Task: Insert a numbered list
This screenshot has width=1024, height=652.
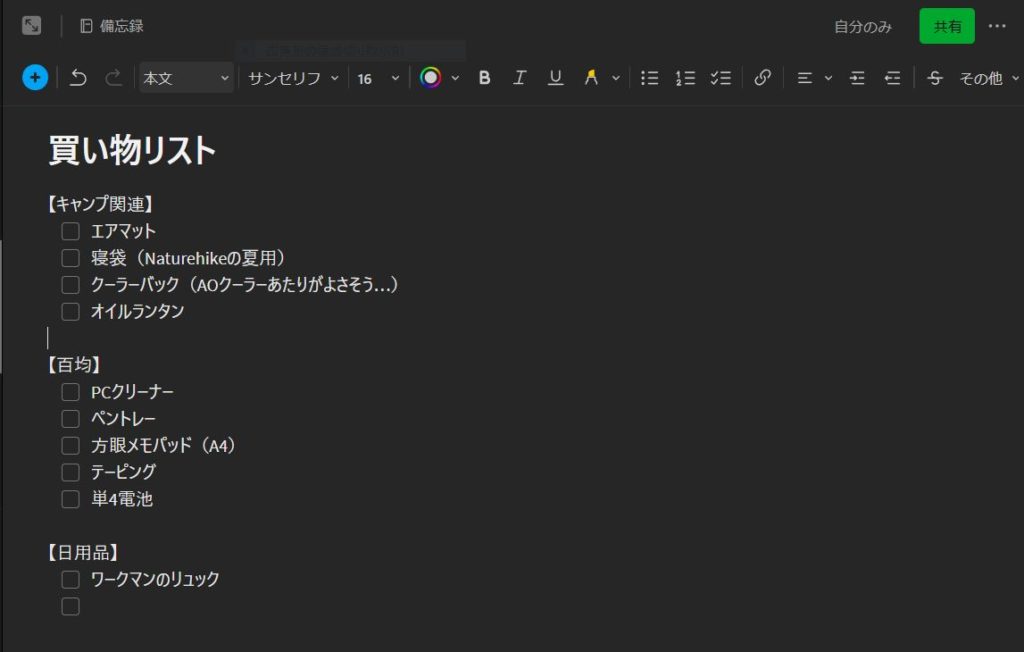Action: 685,78
